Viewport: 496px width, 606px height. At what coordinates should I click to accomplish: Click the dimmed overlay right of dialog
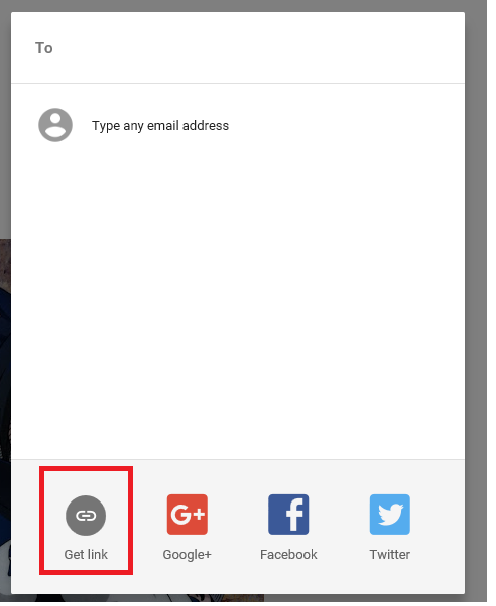[x=476, y=301]
